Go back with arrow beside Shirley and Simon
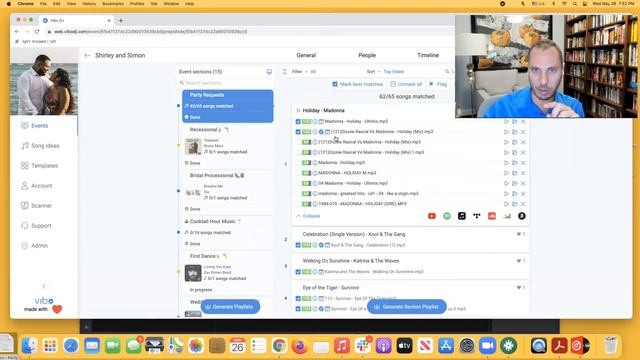This screenshot has height=360, width=640. tap(87, 56)
